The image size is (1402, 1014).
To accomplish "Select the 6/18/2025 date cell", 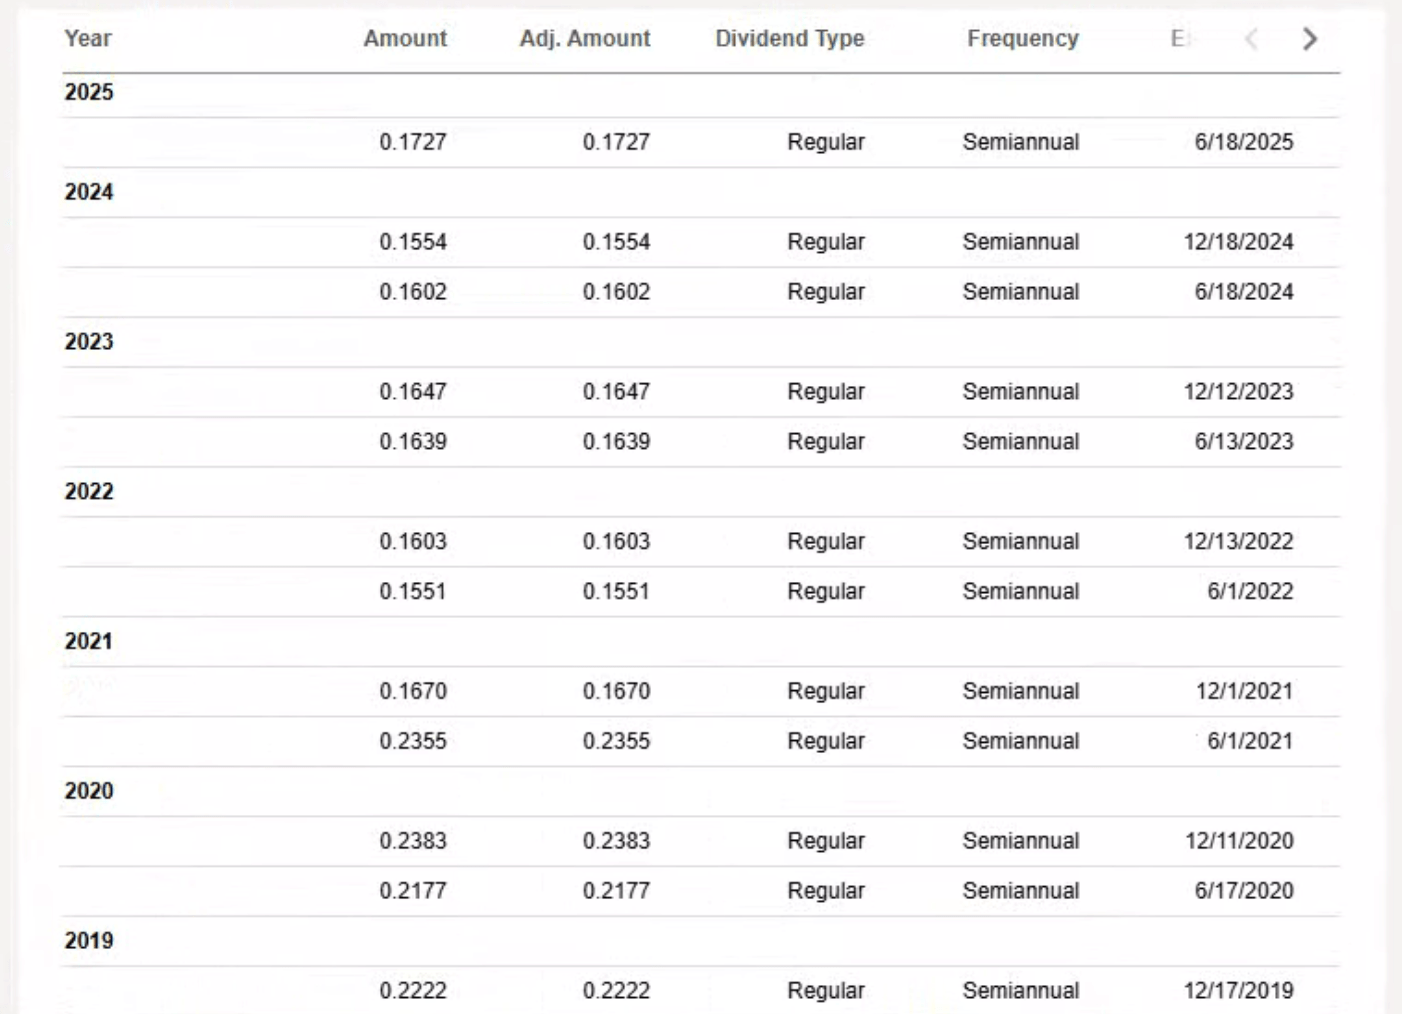I will [1243, 142].
